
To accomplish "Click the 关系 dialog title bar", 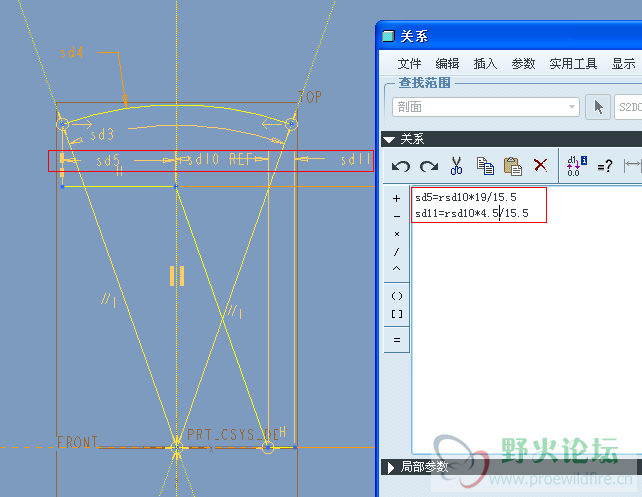I will point(509,36).
